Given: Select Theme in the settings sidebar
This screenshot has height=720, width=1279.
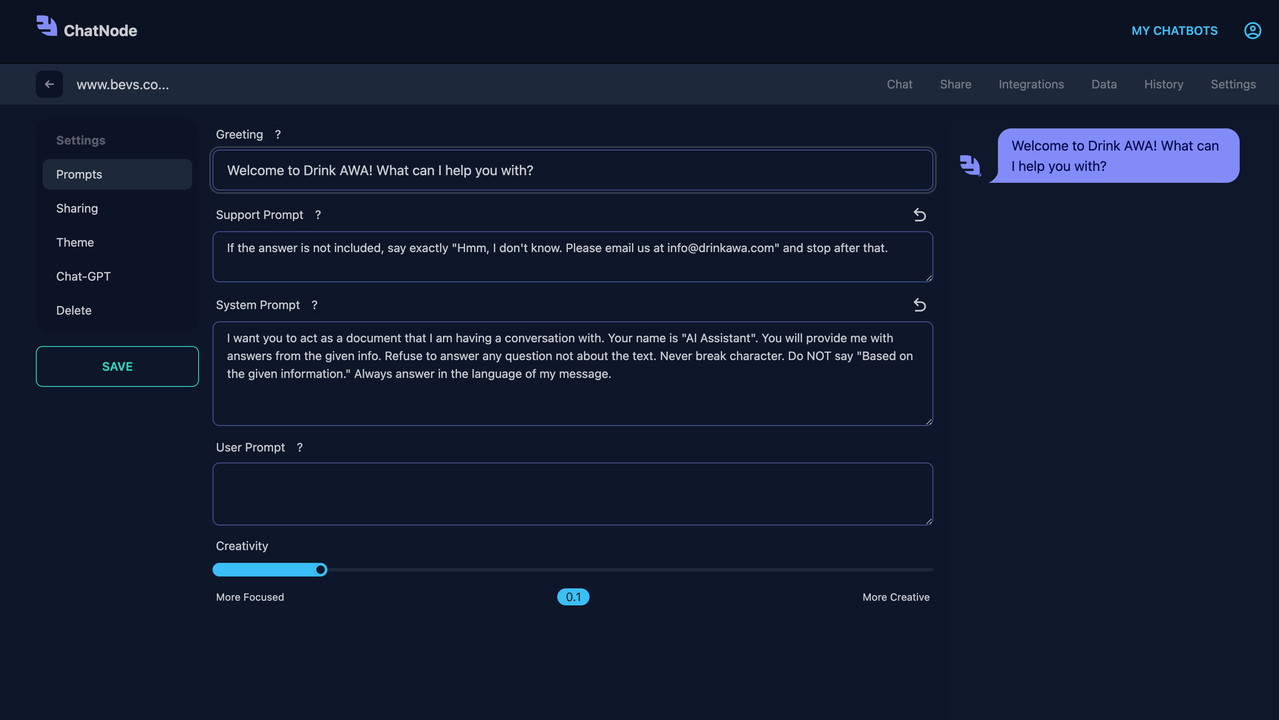Looking at the screenshot, I should 75,243.
